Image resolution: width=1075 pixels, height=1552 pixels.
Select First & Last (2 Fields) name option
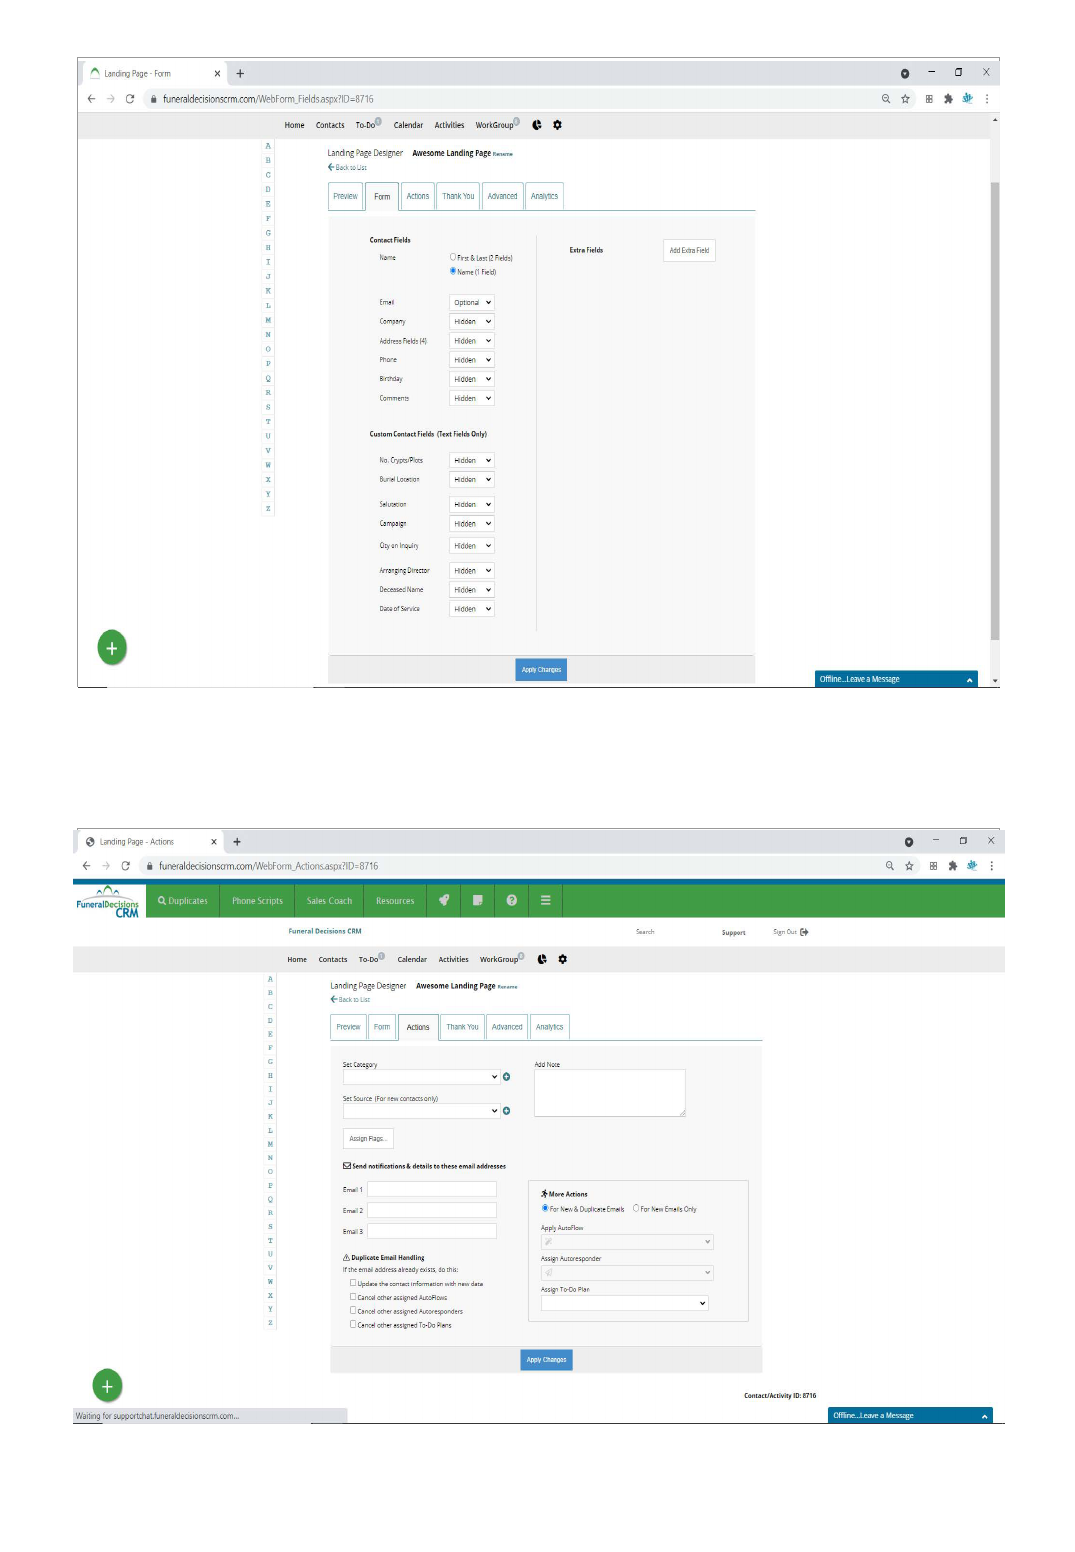453,257
